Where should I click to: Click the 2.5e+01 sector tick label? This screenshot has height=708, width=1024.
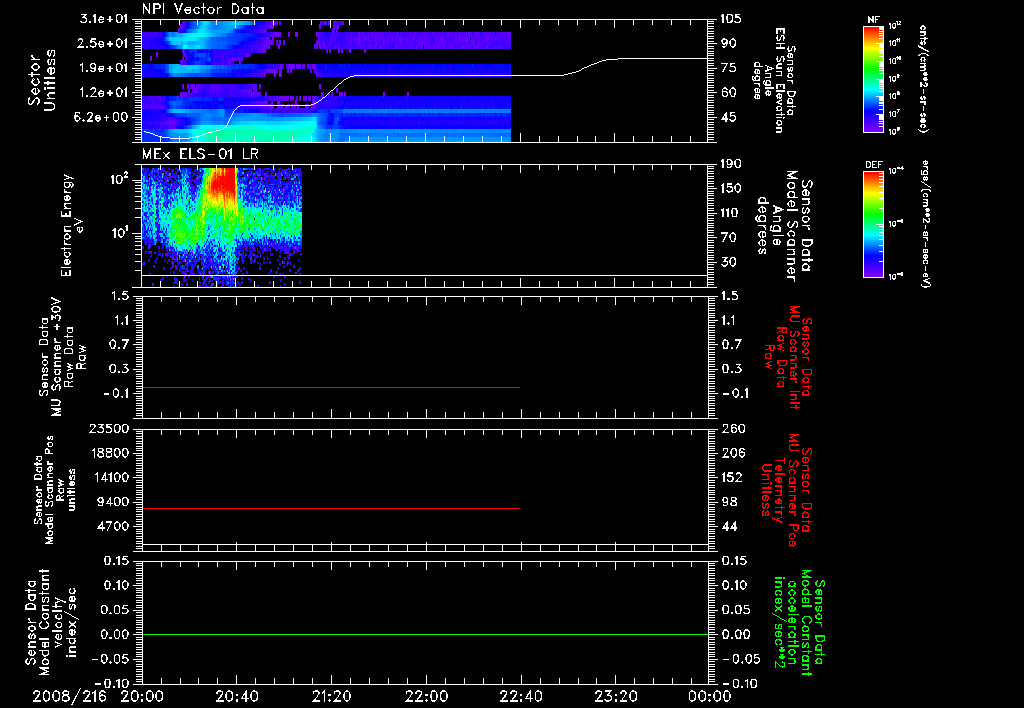click(x=103, y=43)
